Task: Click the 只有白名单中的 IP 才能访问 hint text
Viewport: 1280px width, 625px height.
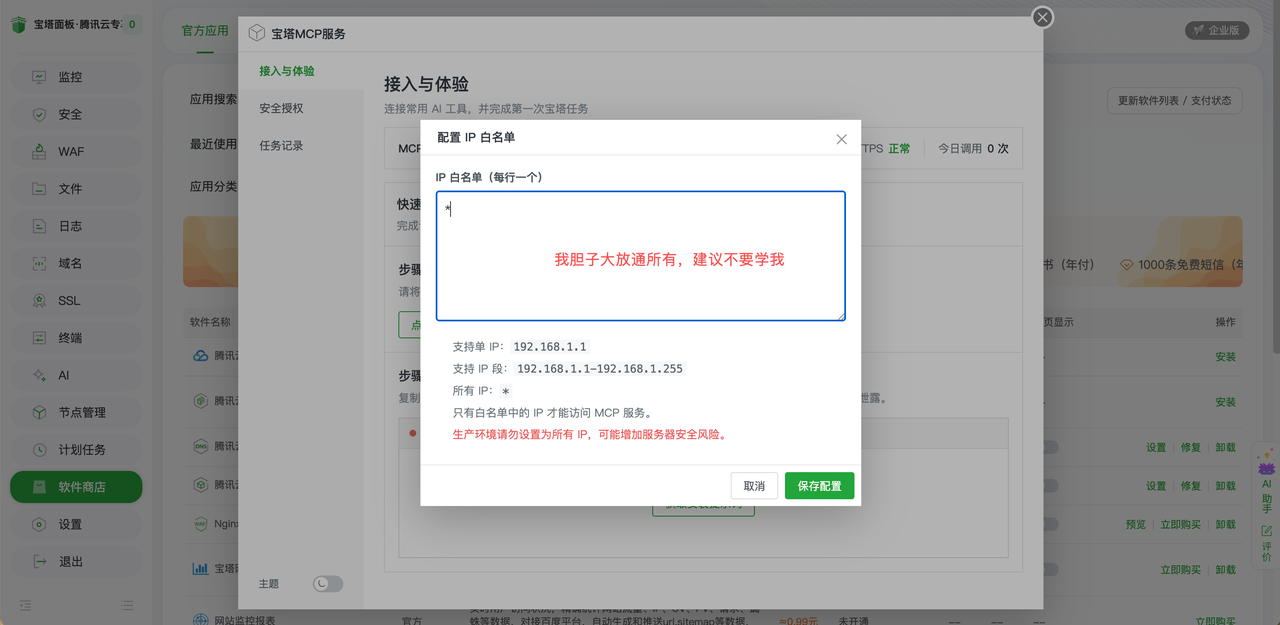Action: tap(553, 413)
